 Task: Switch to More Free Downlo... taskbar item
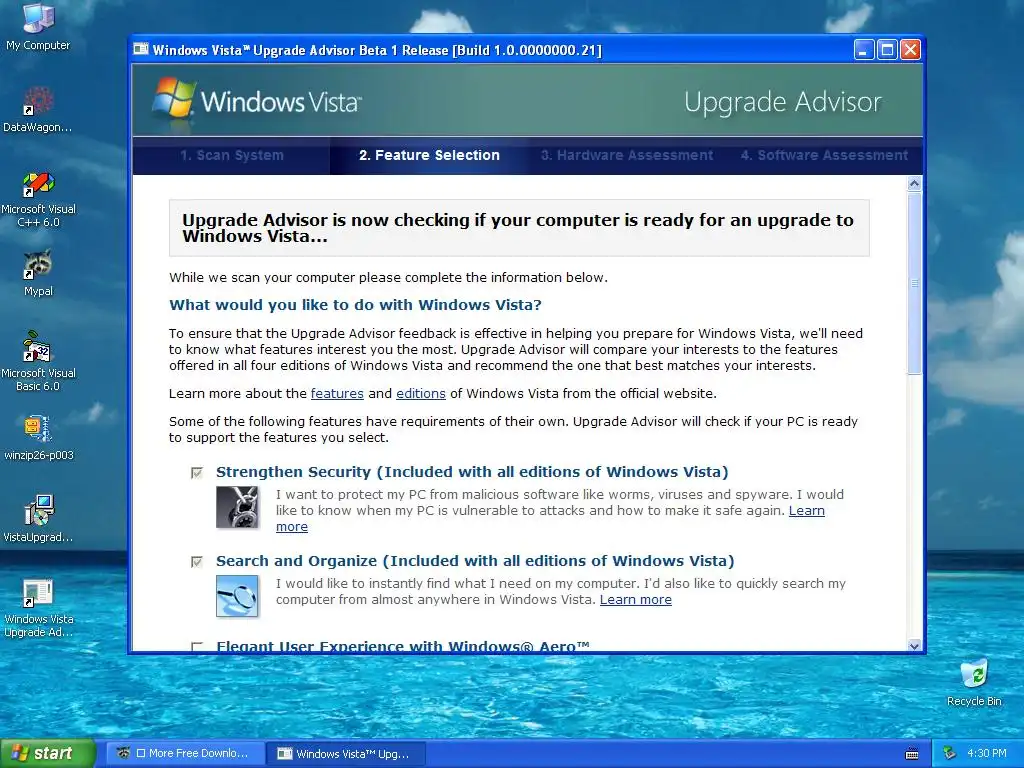coord(185,754)
